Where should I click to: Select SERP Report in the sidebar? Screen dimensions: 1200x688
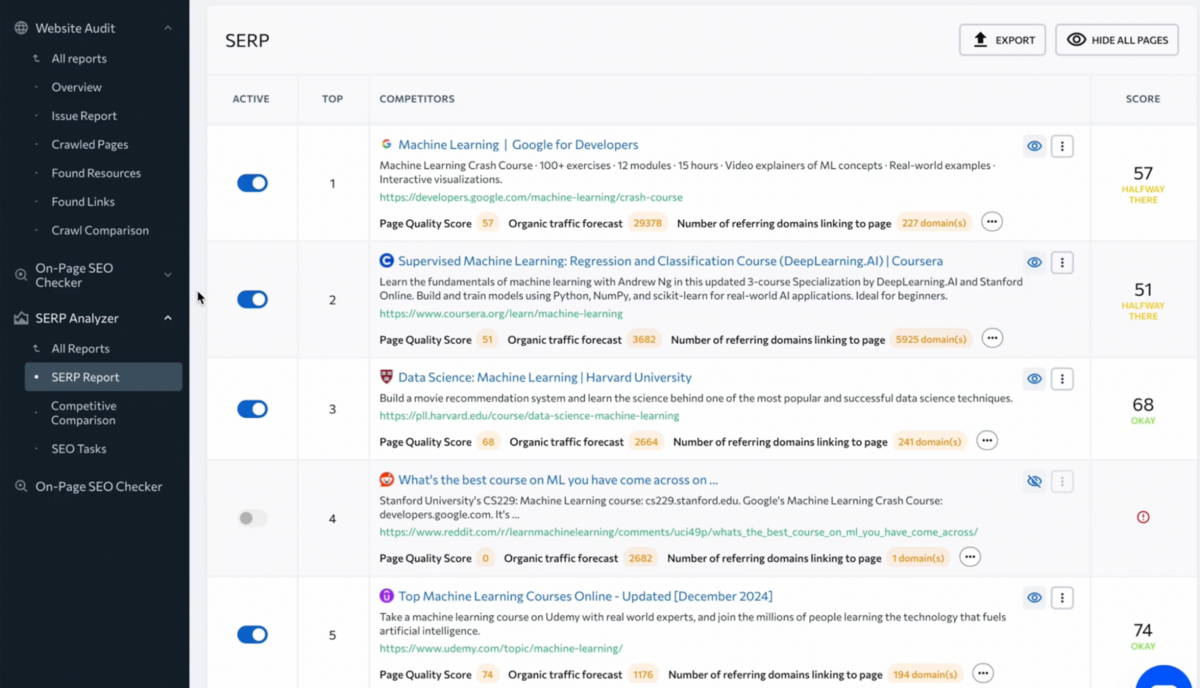[x=103, y=377]
